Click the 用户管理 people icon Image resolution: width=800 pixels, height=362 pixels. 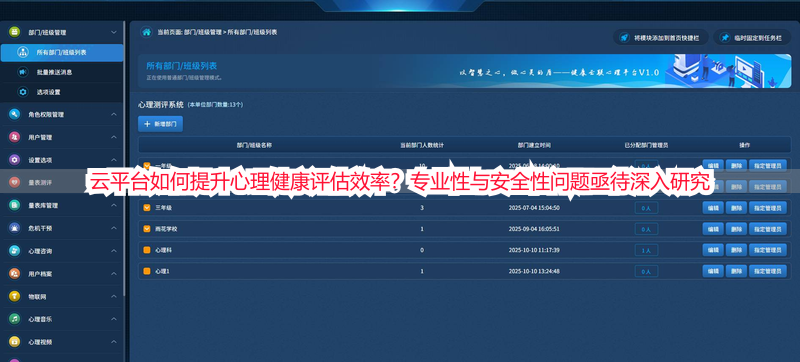tap(14, 137)
